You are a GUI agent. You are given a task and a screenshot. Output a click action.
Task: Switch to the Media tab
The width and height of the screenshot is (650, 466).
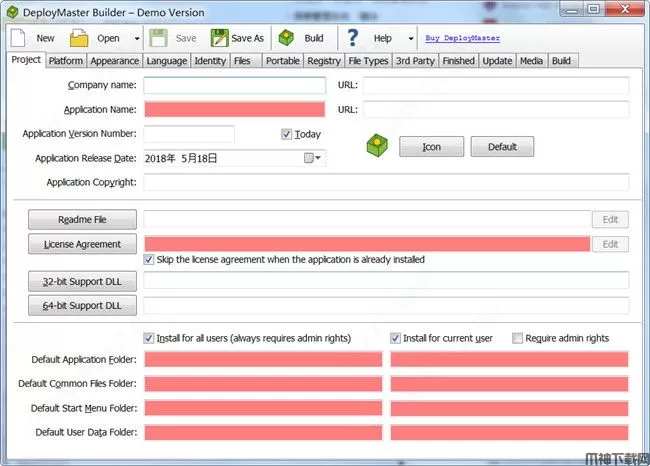tap(531, 61)
